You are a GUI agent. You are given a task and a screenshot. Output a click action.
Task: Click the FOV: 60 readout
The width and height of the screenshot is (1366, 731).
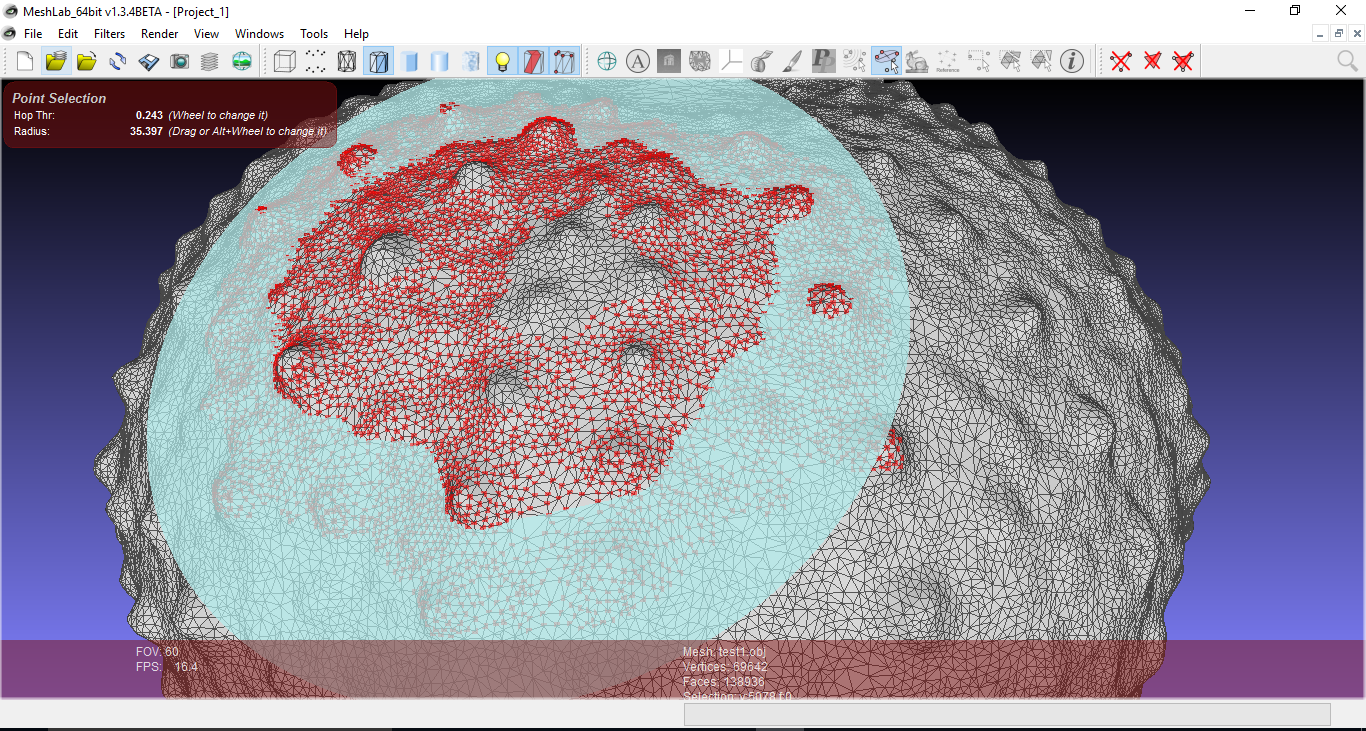click(x=157, y=652)
